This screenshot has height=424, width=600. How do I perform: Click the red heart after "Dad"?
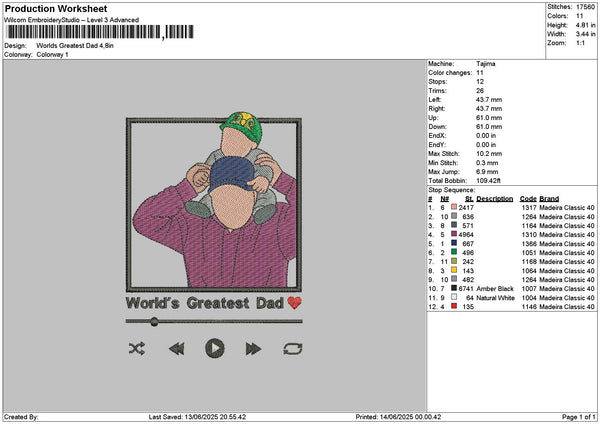[x=295, y=303]
